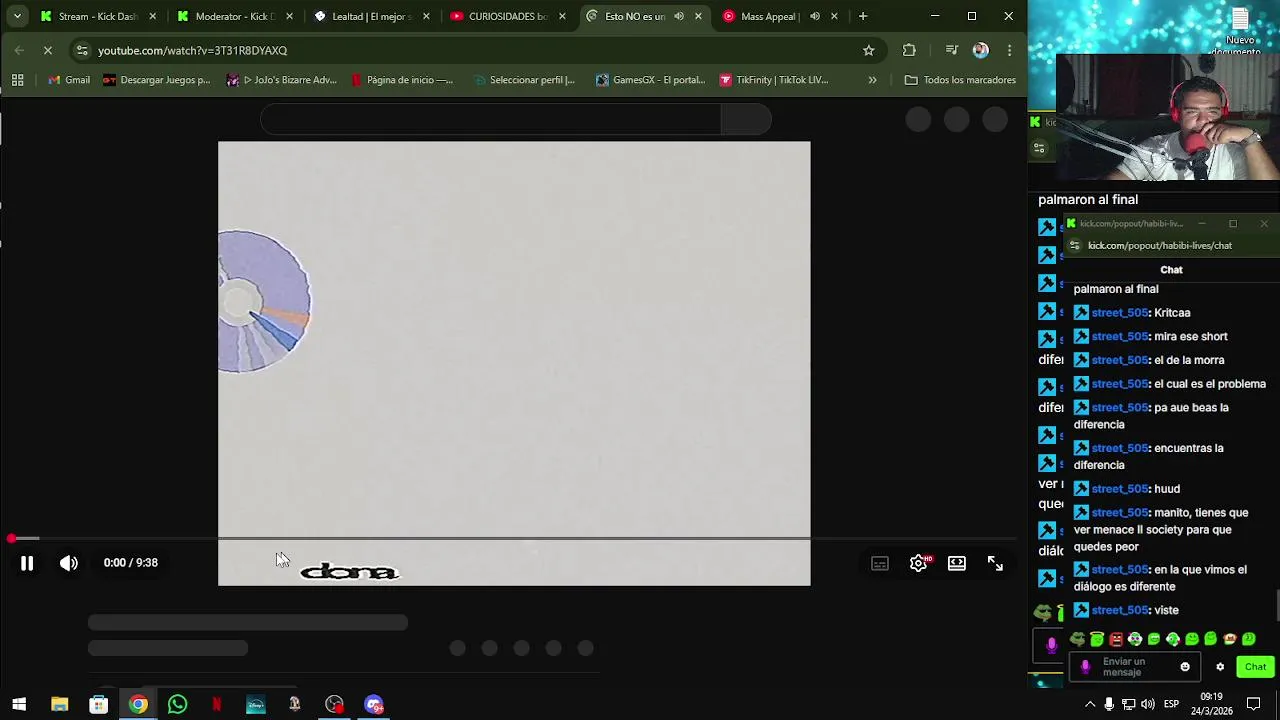Viewport: 1280px width, 720px height.
Task: Open chat settings gear in Kick popout
Action: [x=1220, y=667]
